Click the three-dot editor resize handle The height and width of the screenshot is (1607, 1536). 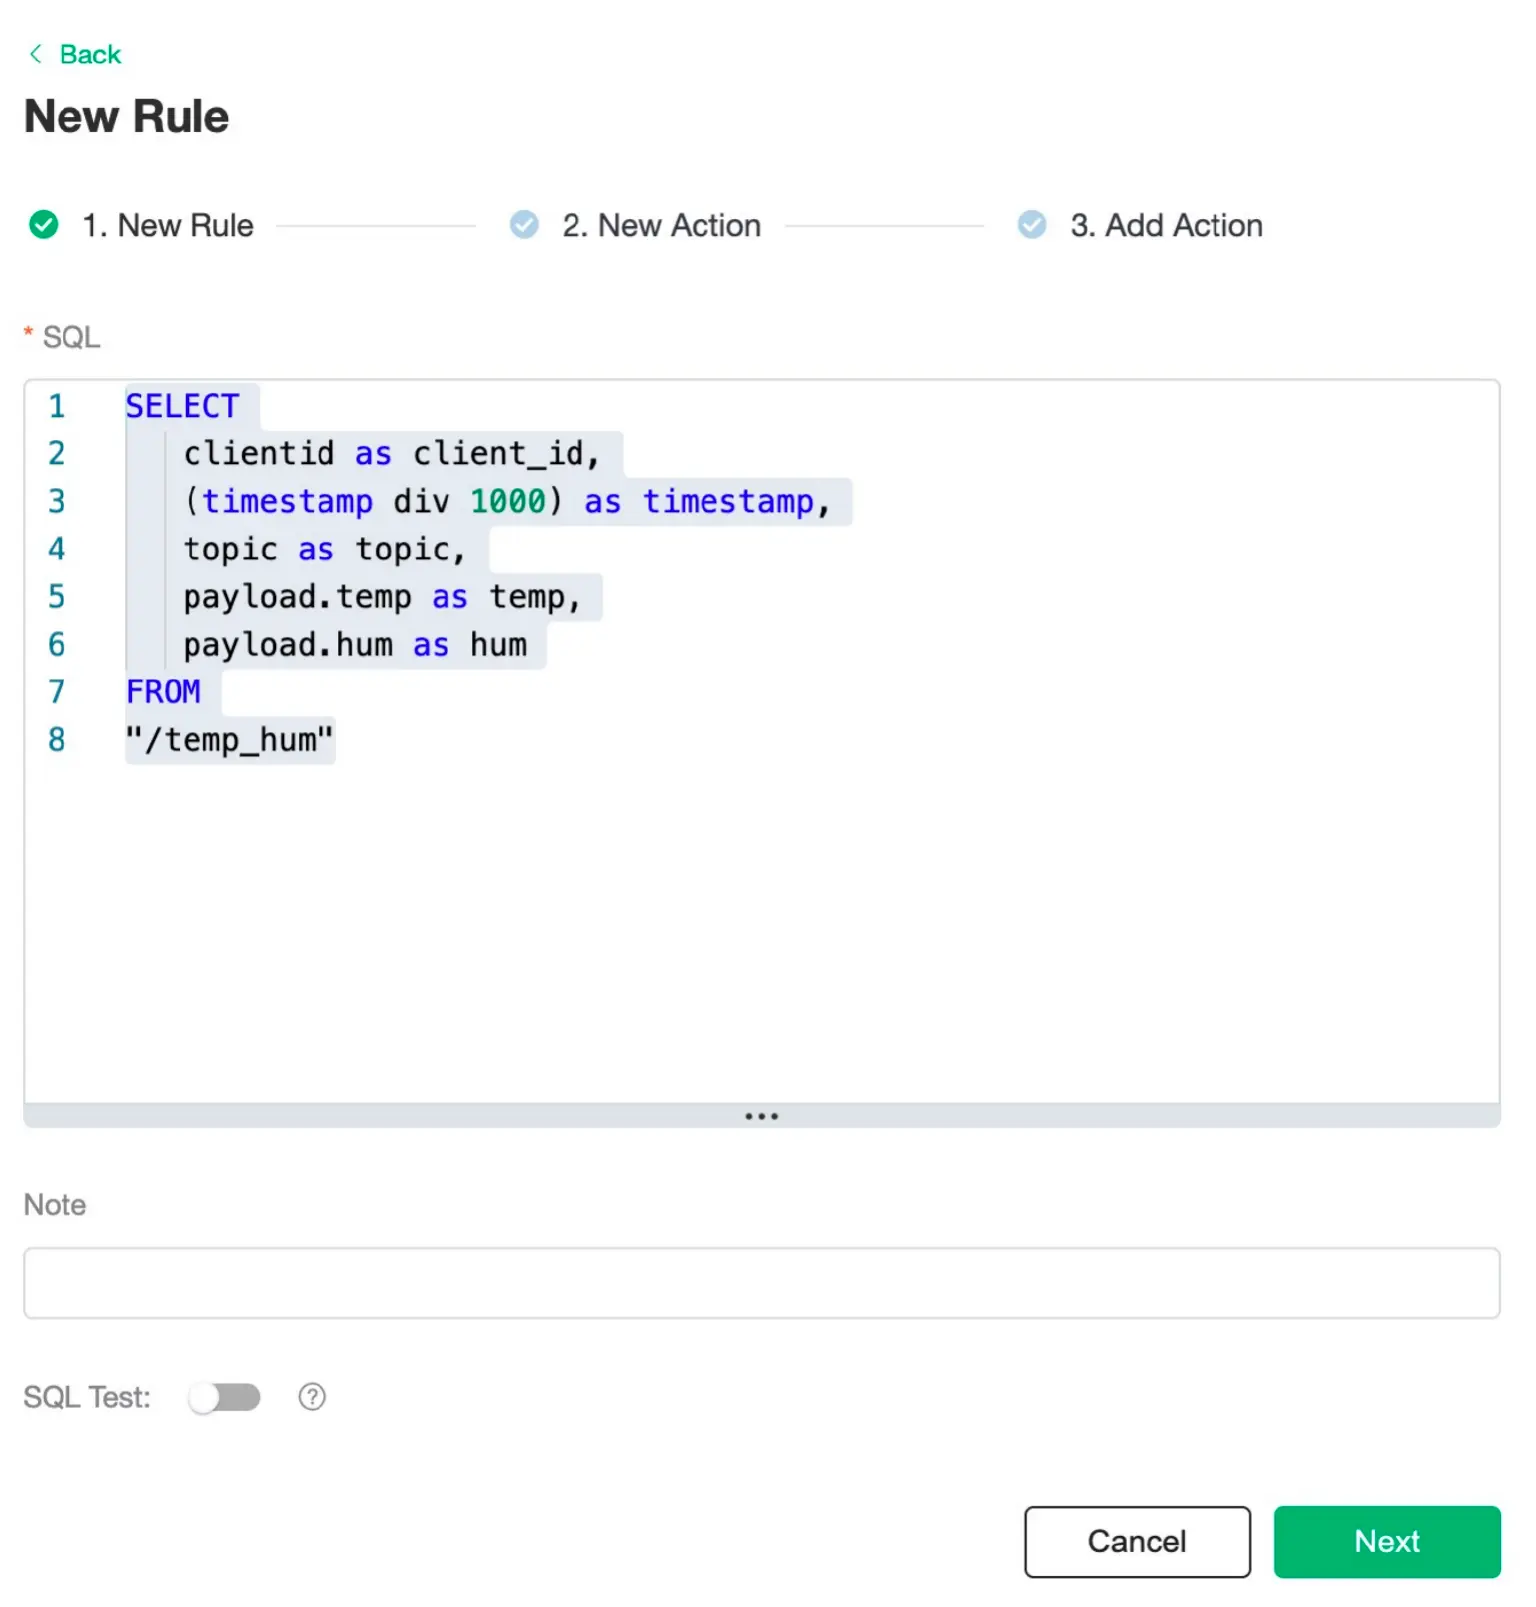(761, 1116)
